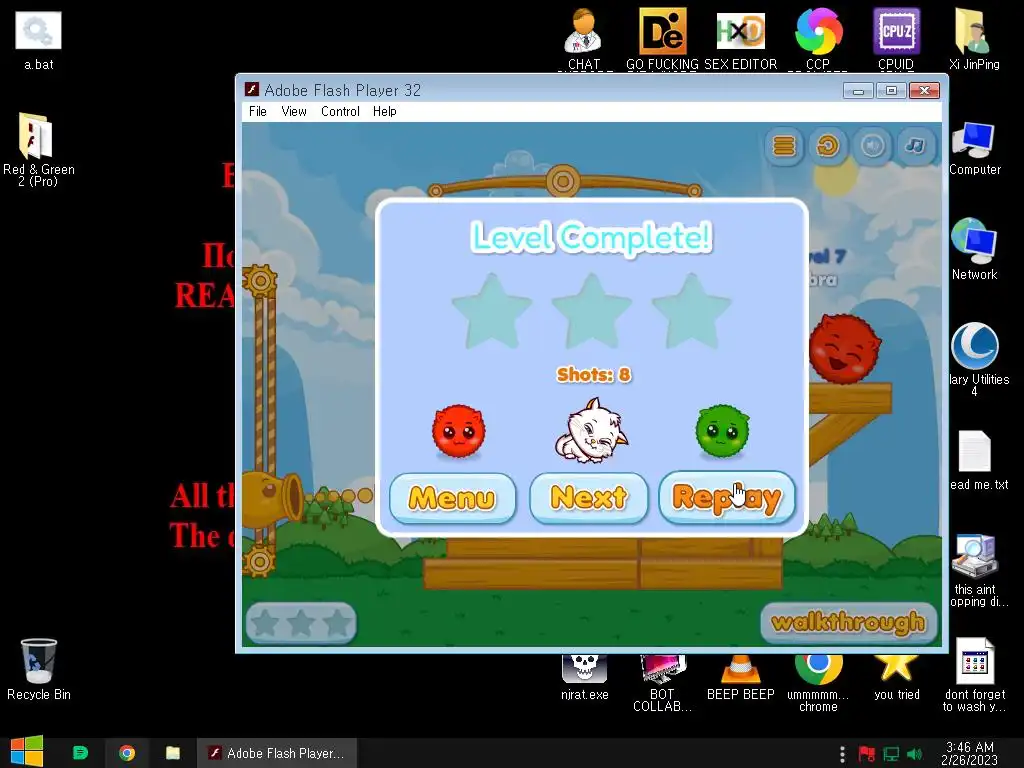Mute game sound effects speaker icon
This screenshot has width=1024, height=768.
872,146
